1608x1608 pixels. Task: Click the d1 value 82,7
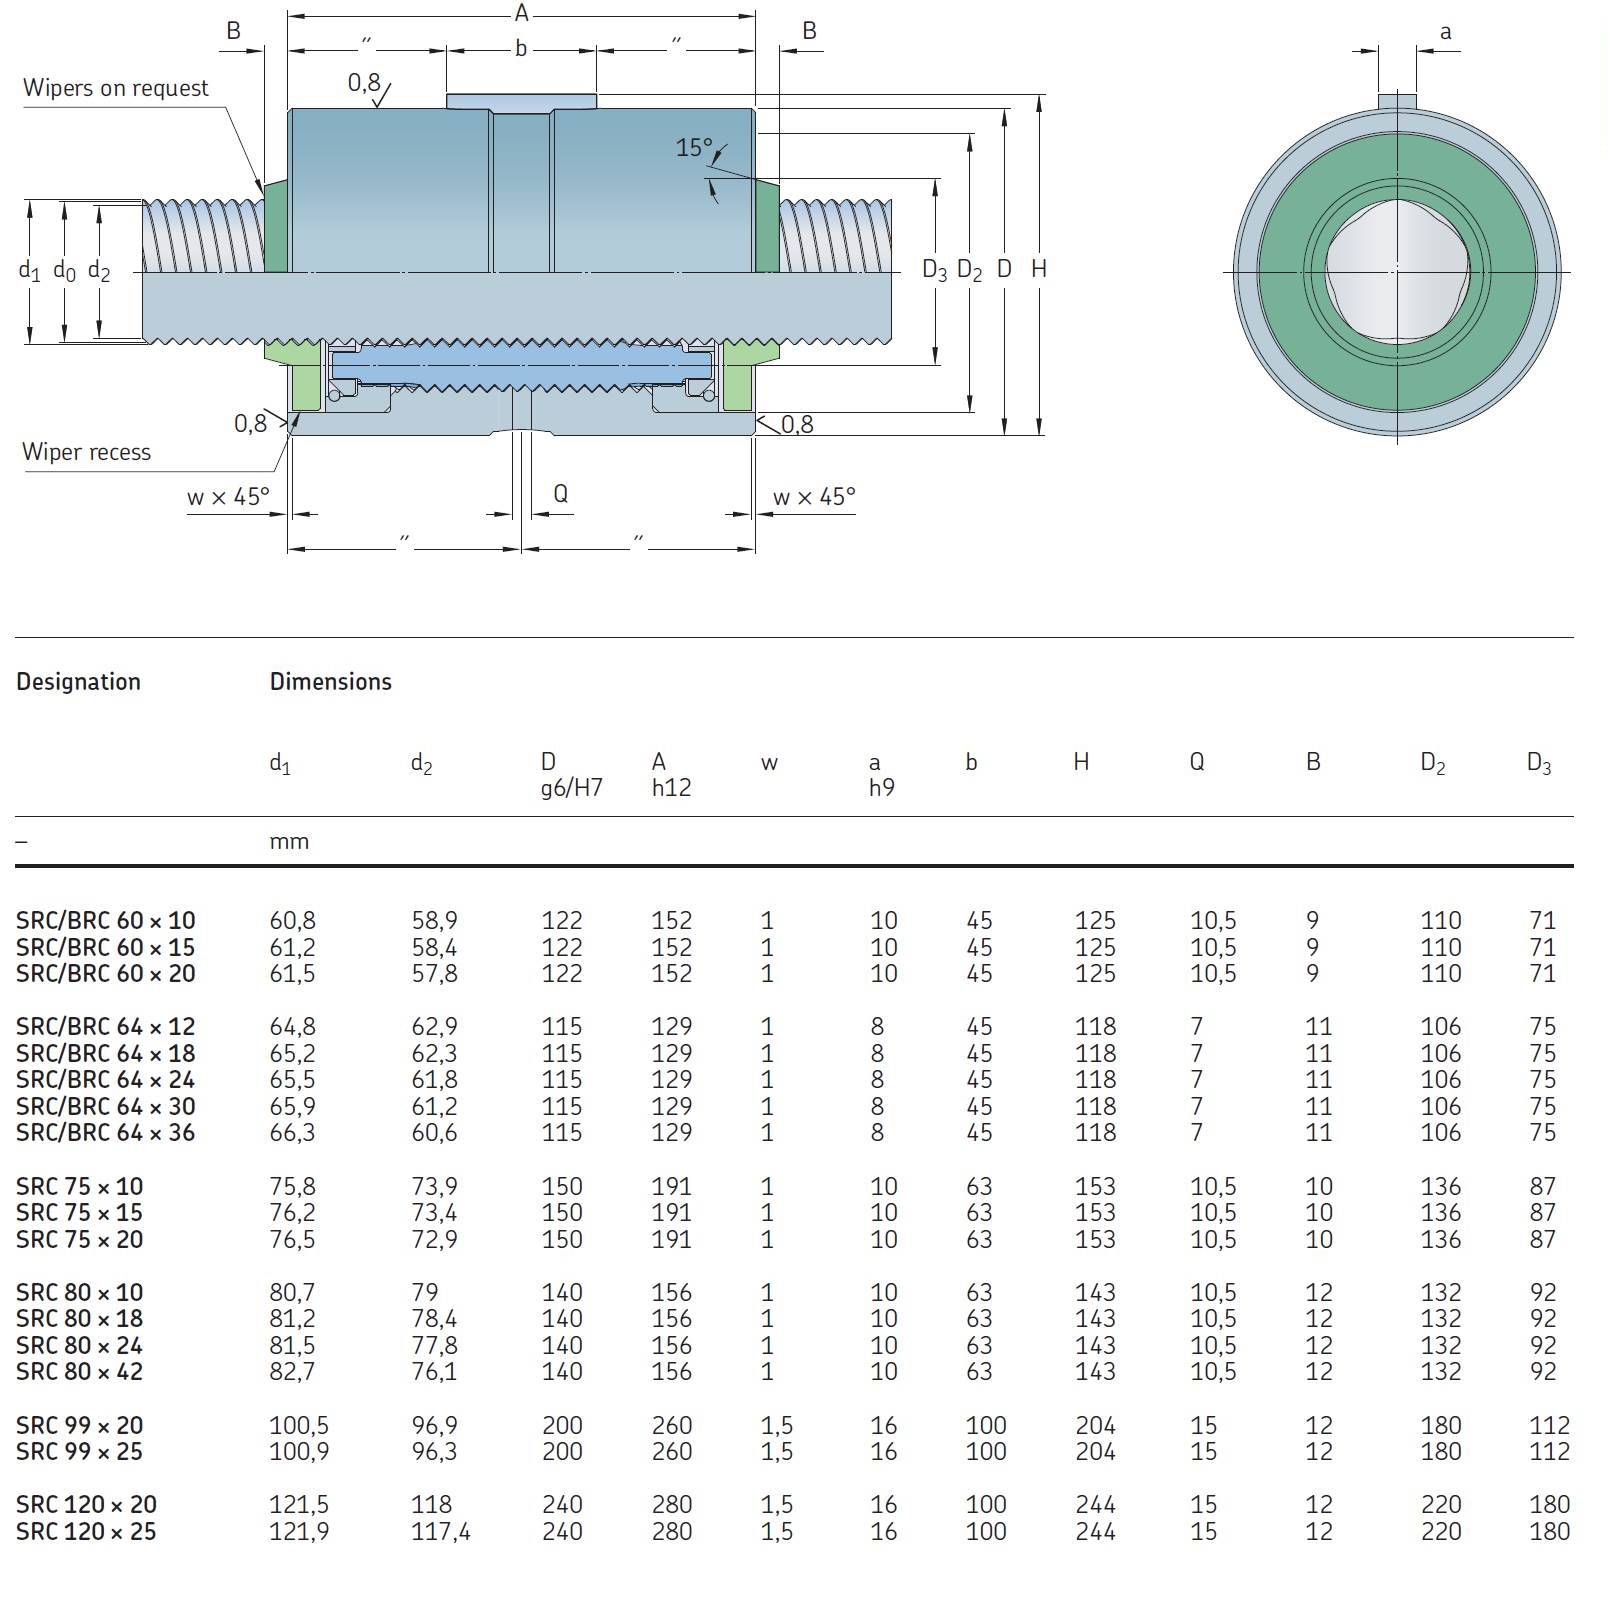(292, 1372)
